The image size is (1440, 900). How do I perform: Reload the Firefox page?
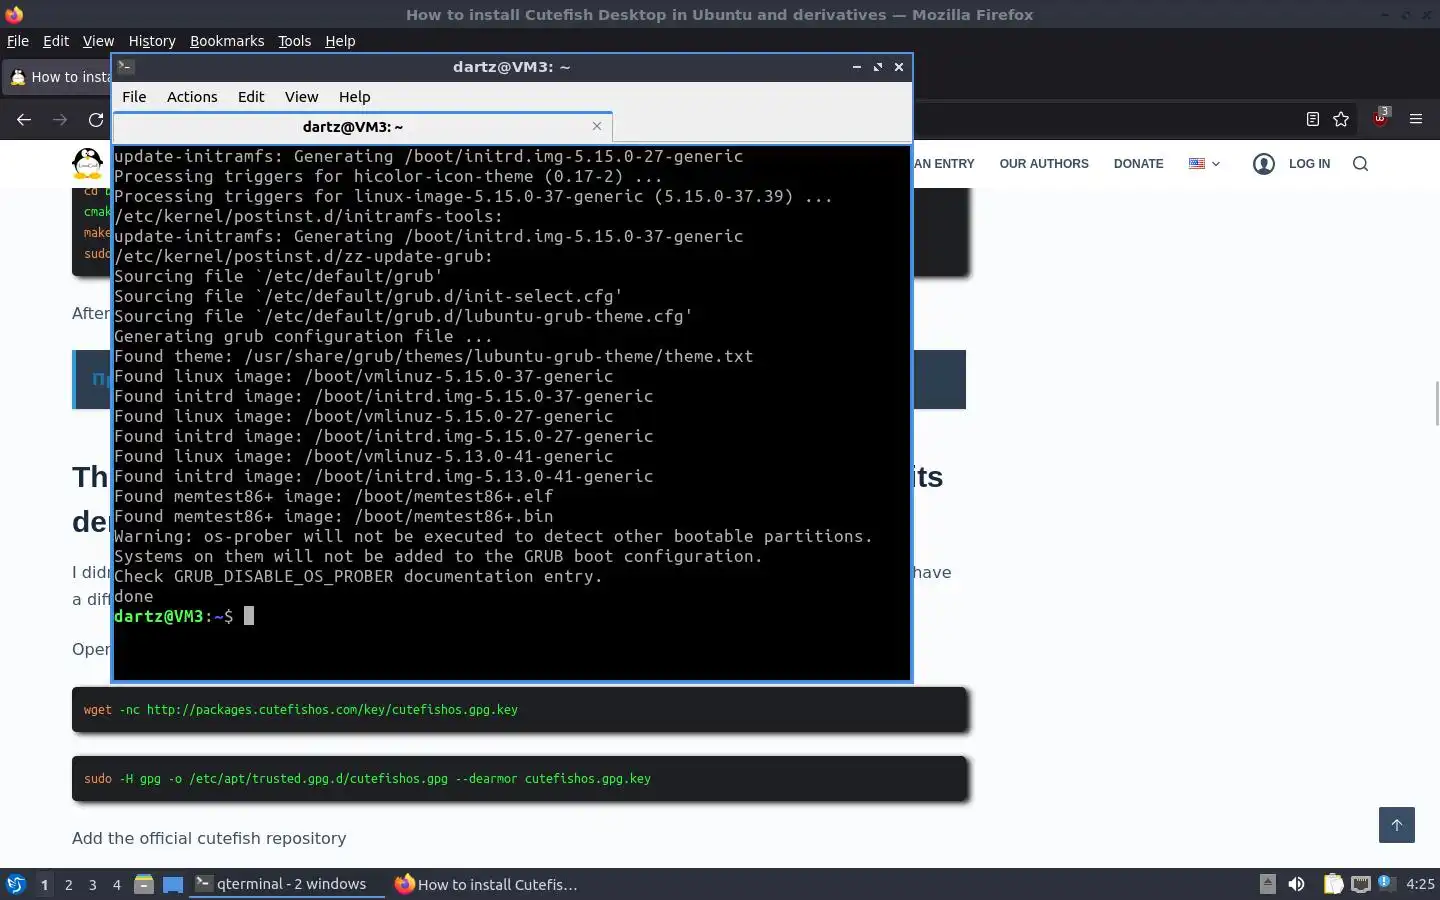(96, 120)
